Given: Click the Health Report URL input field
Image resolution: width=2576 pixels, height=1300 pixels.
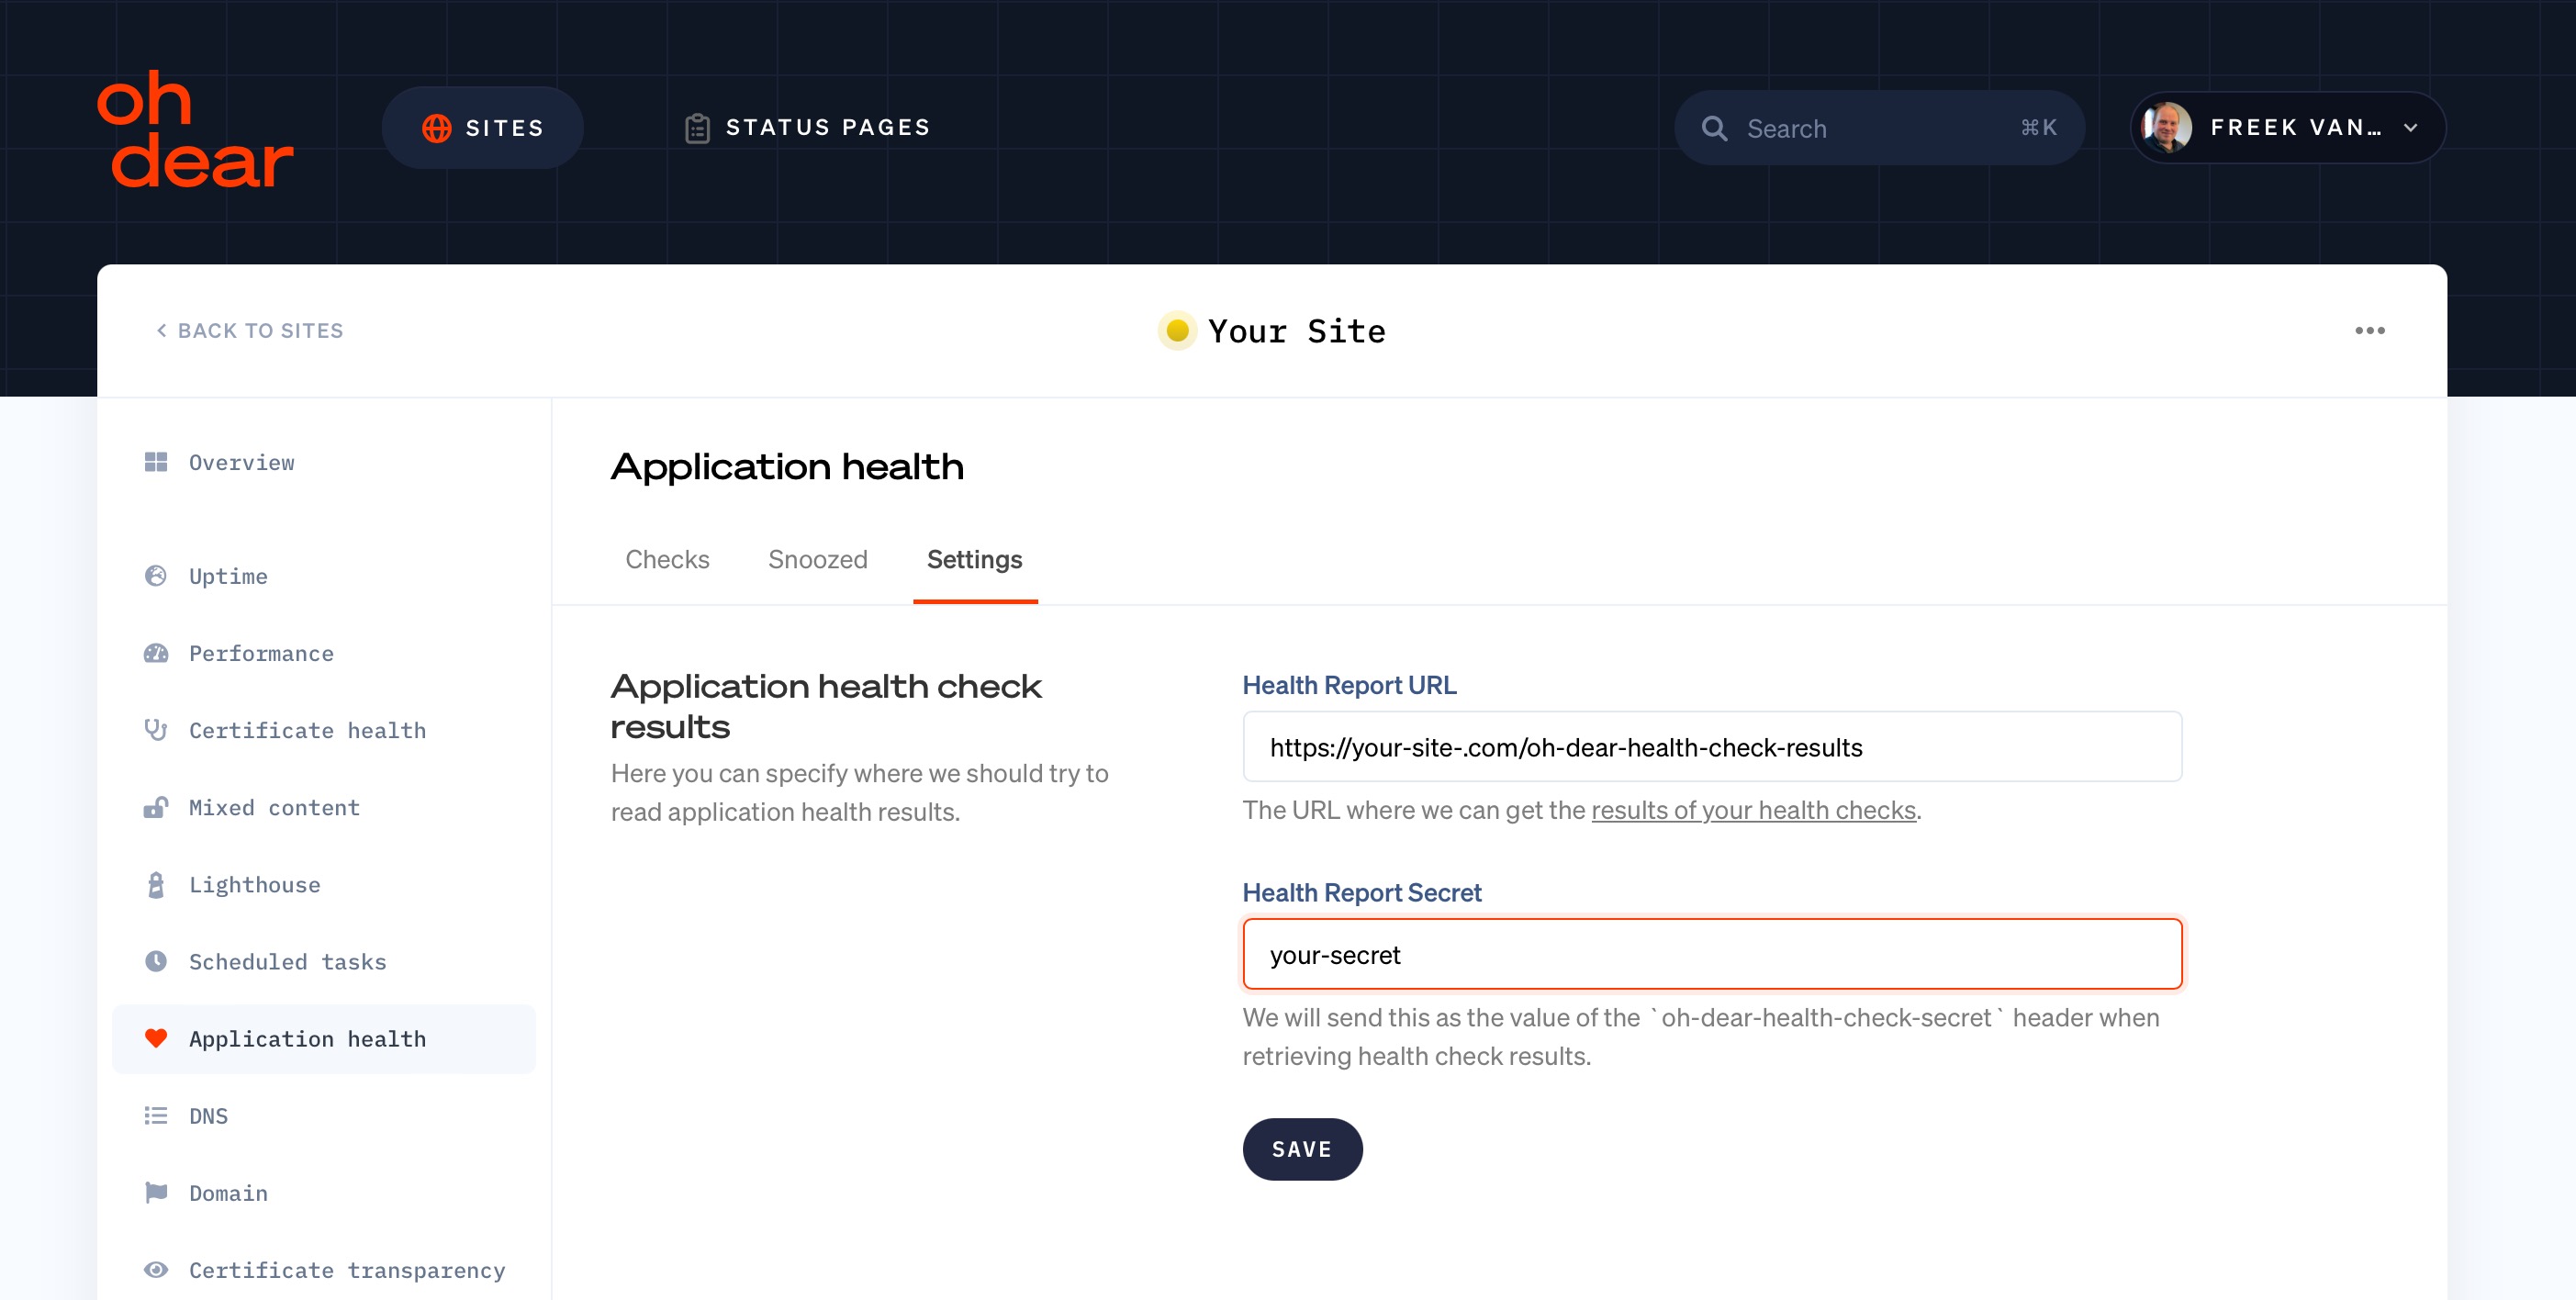Looking at the screenshot, I should click(1712, 747).
